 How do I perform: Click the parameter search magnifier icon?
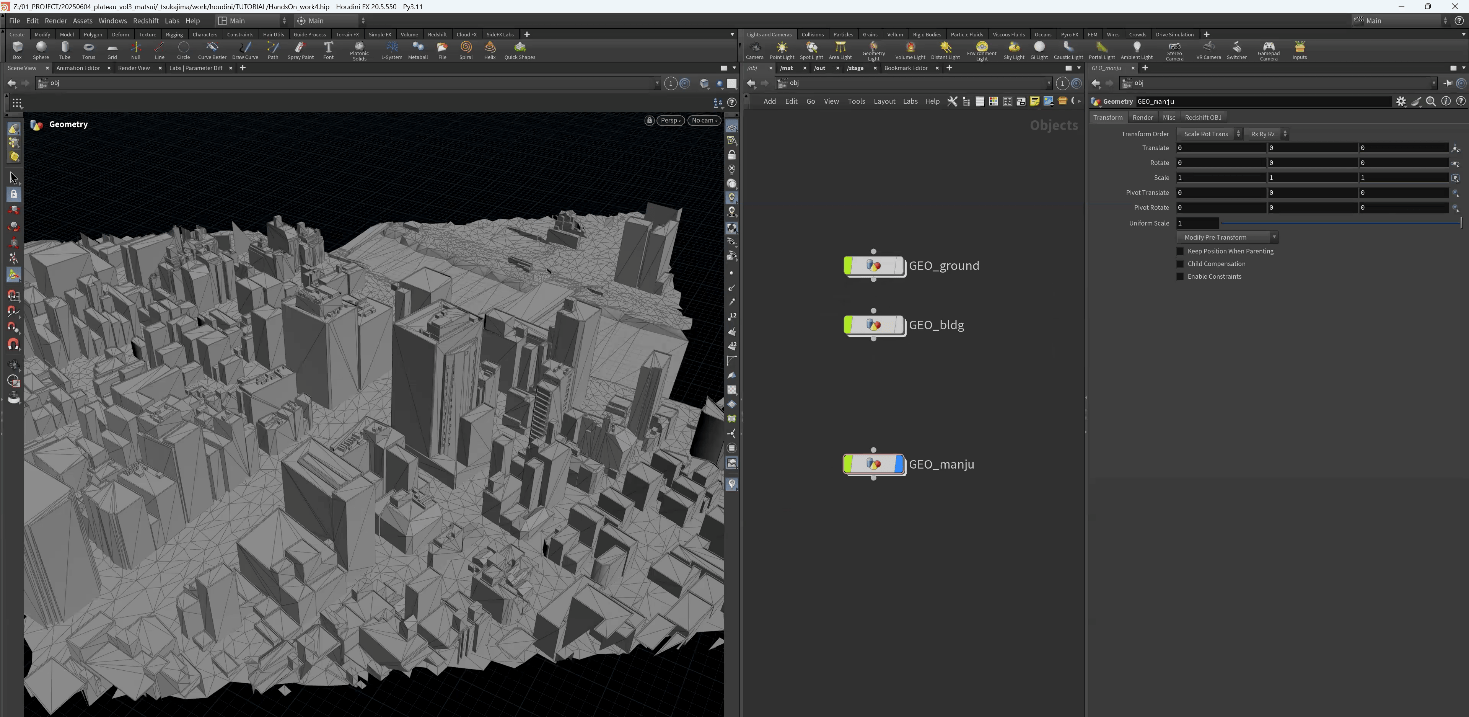[x=1431, y=101]
